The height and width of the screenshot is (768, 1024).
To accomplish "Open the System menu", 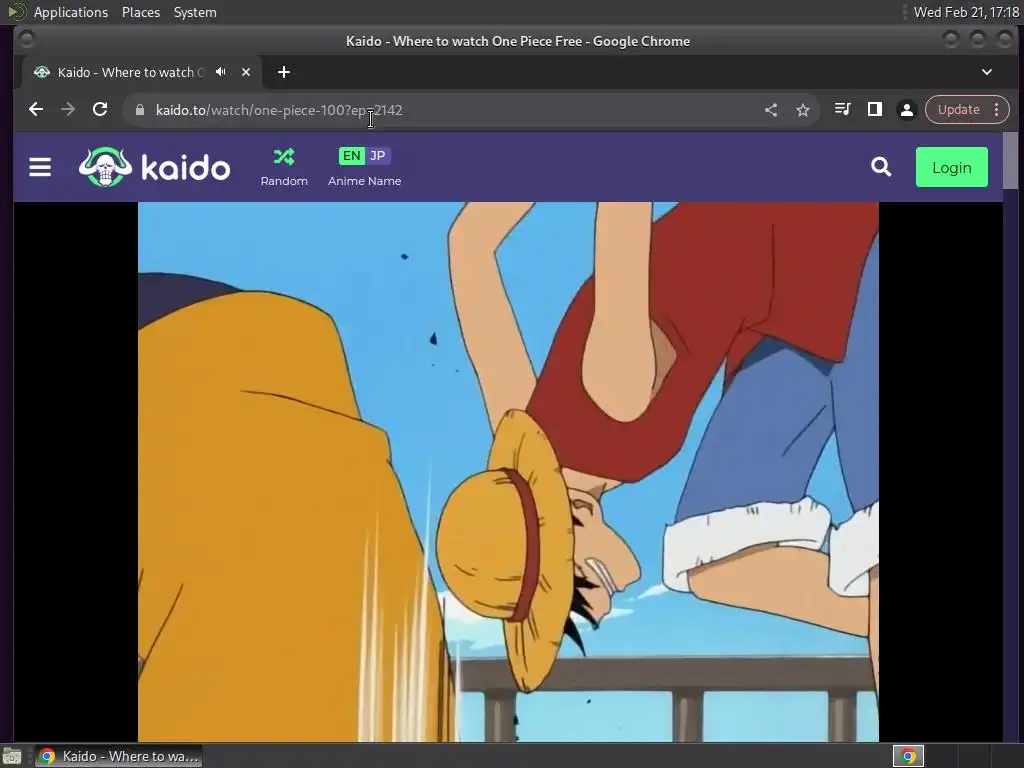I will tap(195, 12).
